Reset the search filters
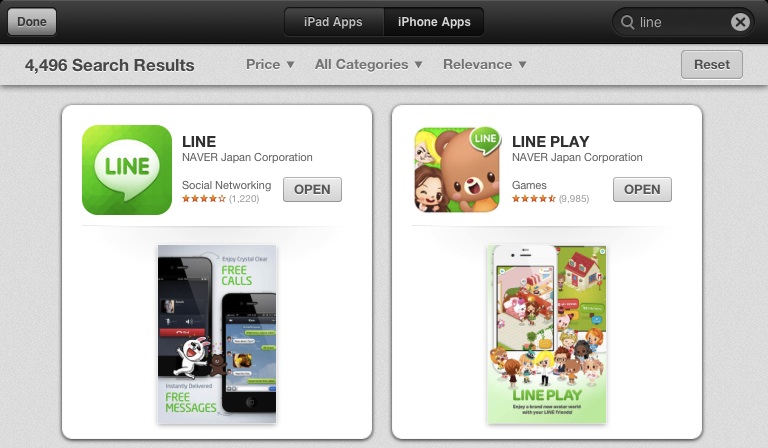Screen dimensions: 768x448 (x=712, y=65)
